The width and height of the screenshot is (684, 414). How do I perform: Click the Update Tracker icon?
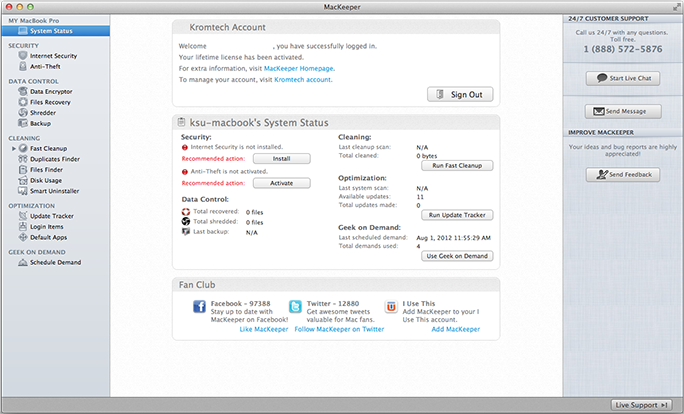pos(23,216)
